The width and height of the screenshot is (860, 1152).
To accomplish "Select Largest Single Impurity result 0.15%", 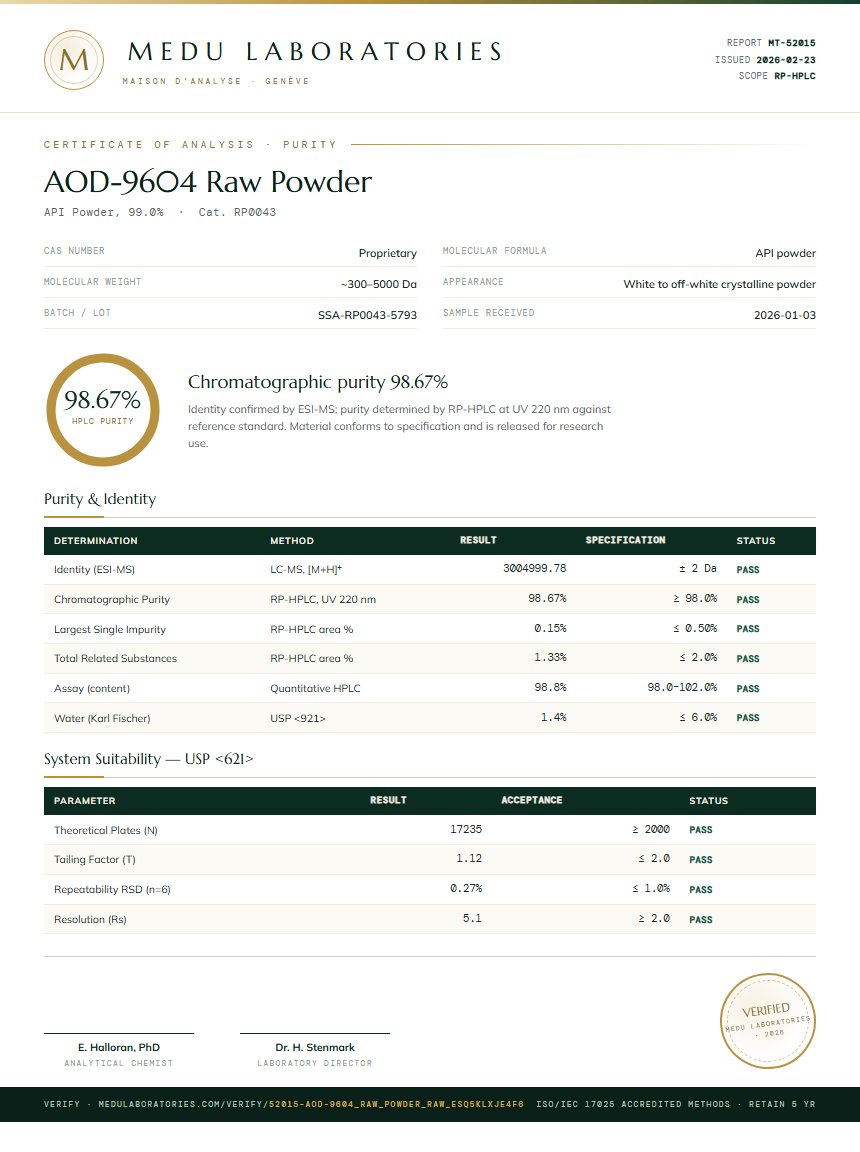I will click(550, 628).
